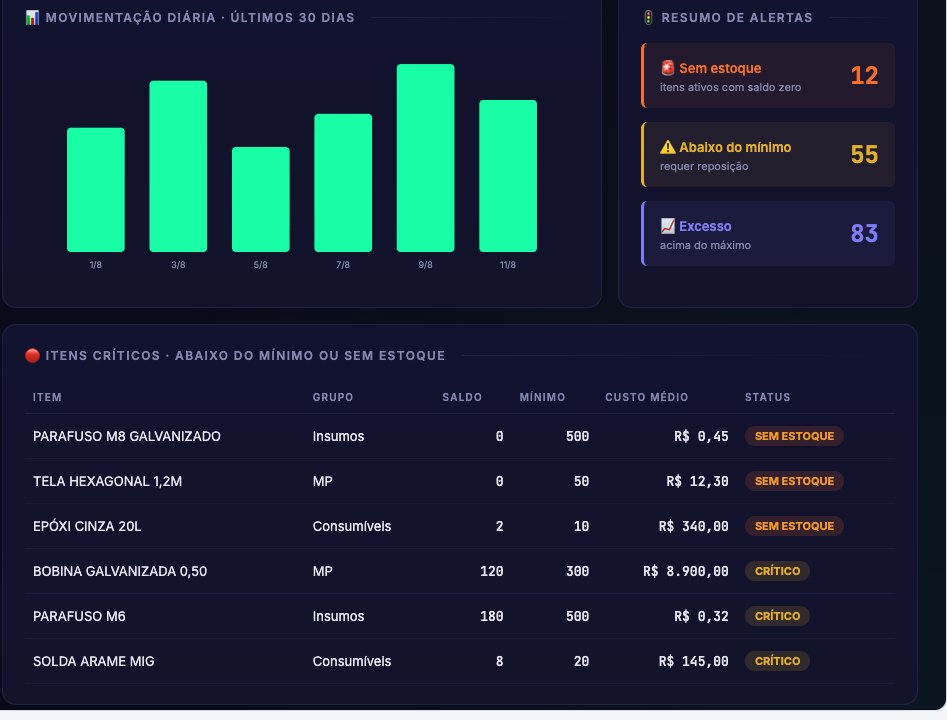The image size is (947, 720).
Task: Click saldo 120 for BOBINA GALVANIZADA
Action: point(492,571)
